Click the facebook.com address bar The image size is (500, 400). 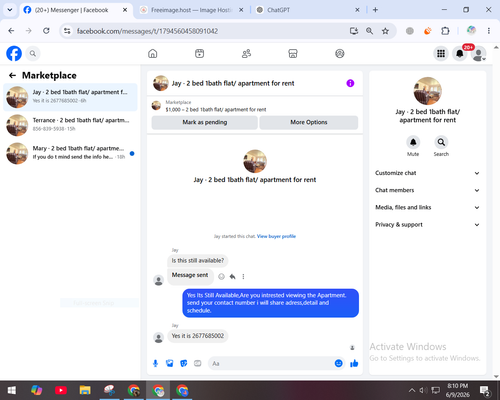pyautogui.click(x=147, y=31)
